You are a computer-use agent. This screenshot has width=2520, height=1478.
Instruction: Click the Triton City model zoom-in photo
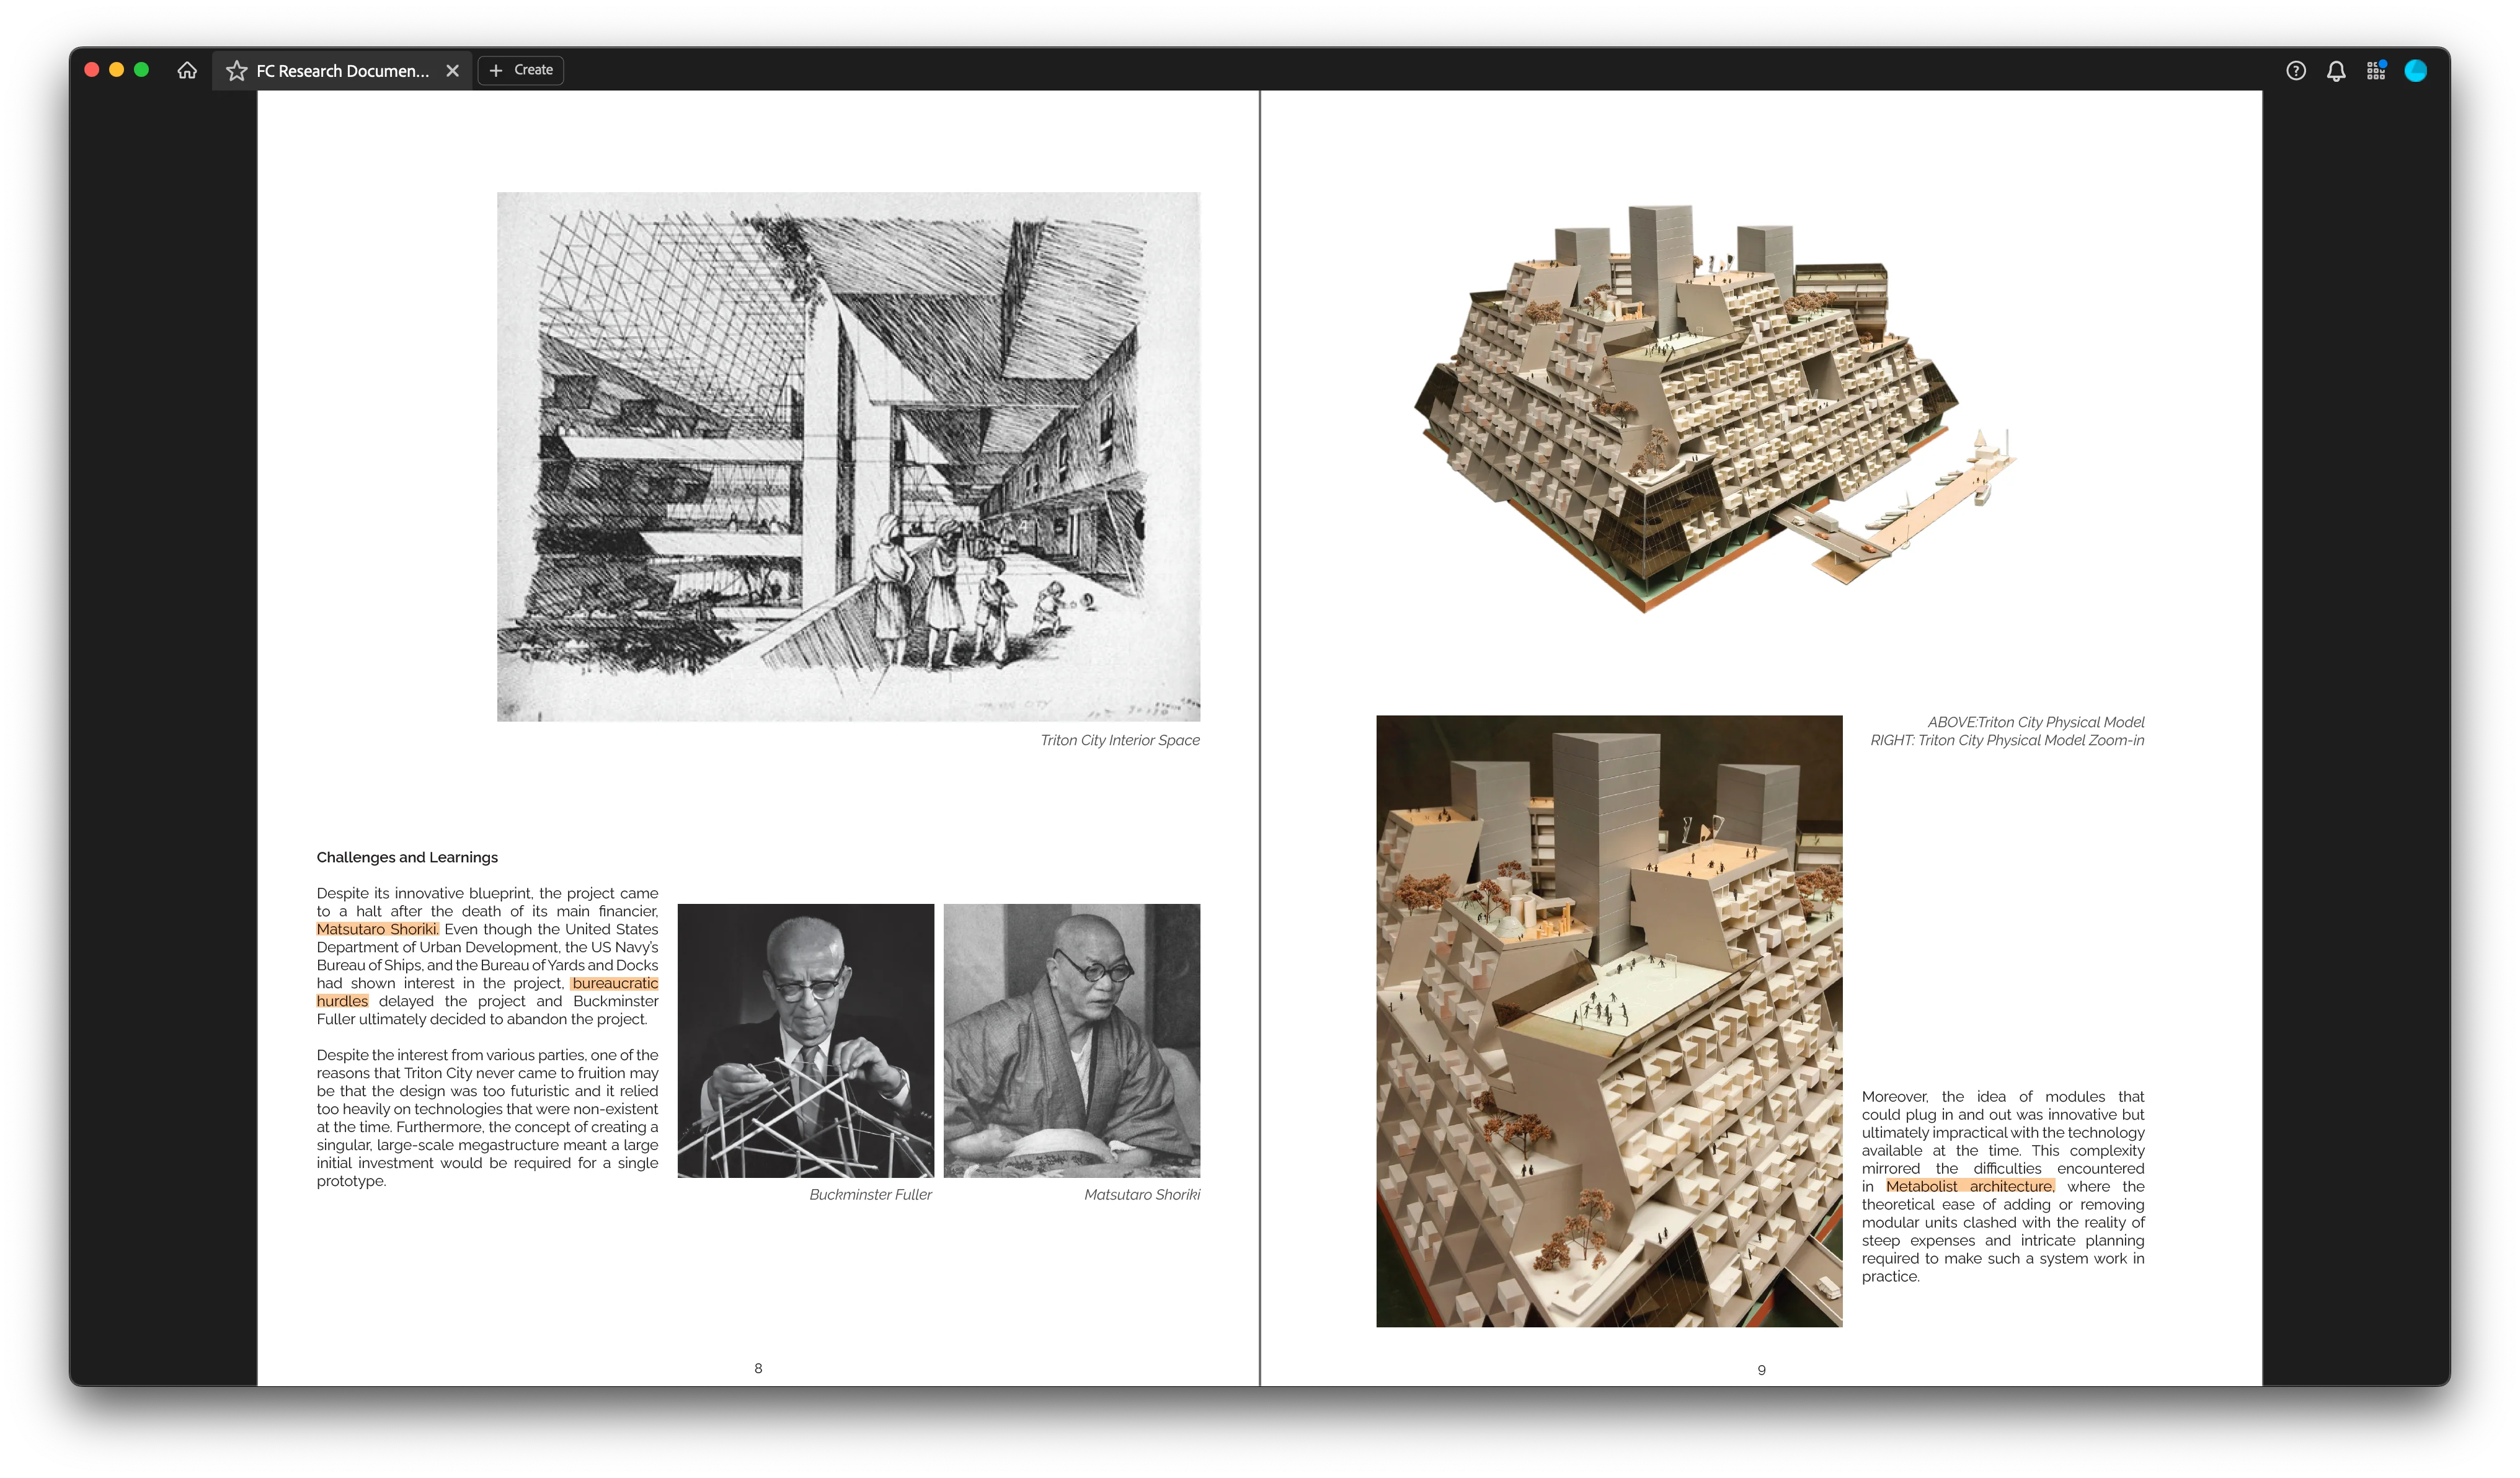pyautogui.click(x=1609, y=1021)
